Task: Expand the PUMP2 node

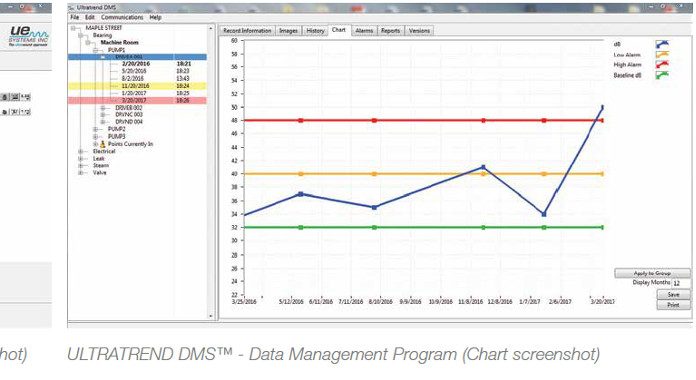Action: point(95,129)
